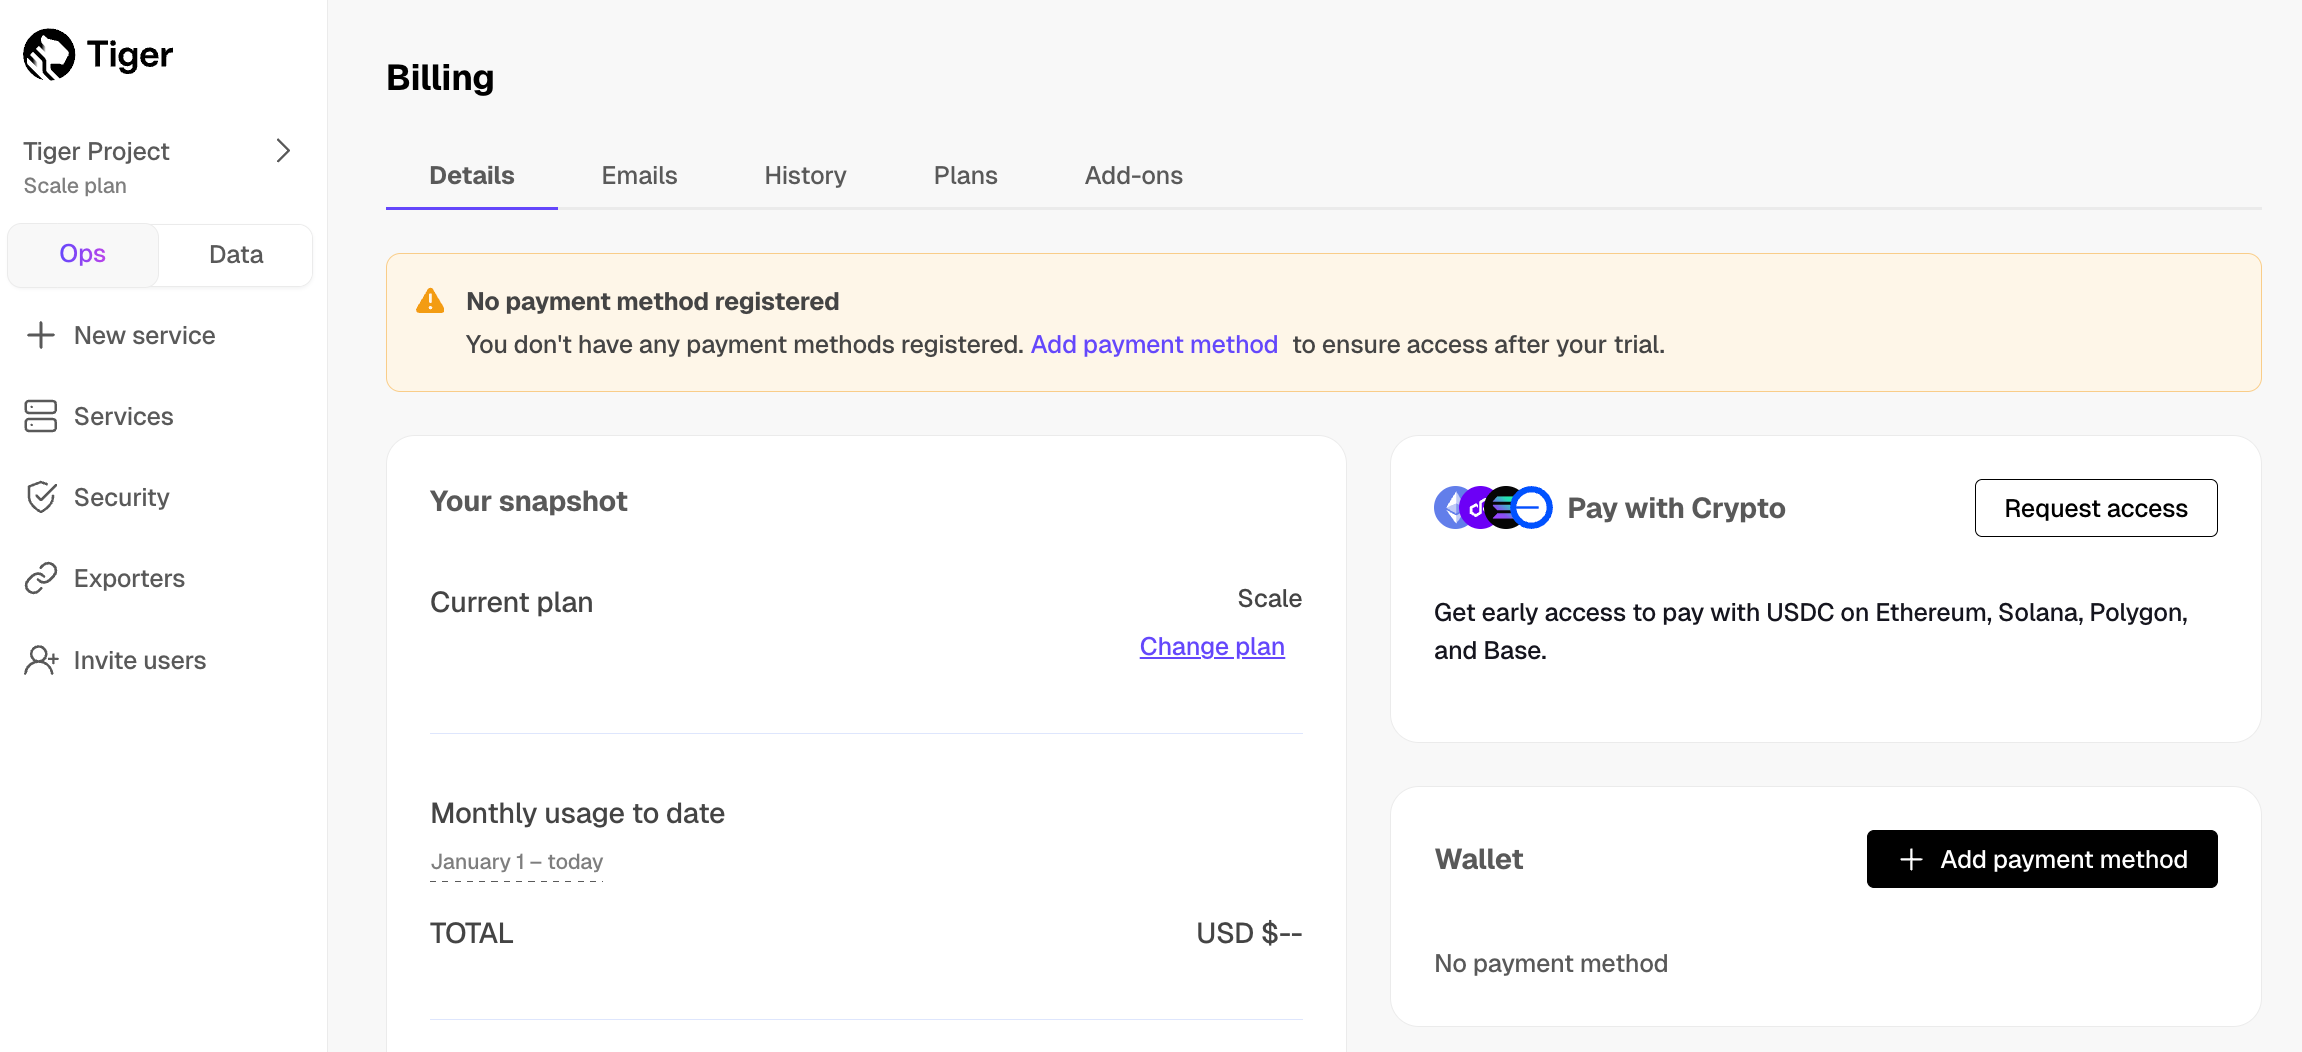
Task: Open the History tab
Action: coord(805,175)
